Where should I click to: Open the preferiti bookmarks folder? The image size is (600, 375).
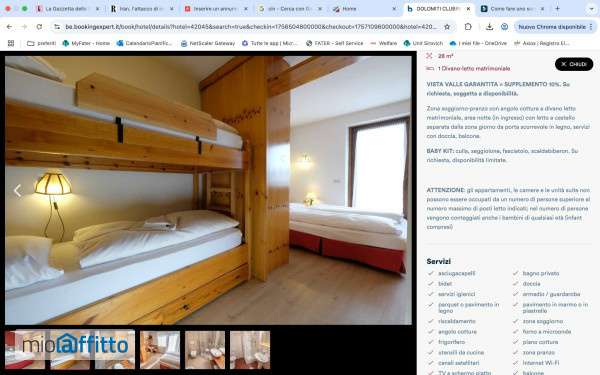coord(41,43)
